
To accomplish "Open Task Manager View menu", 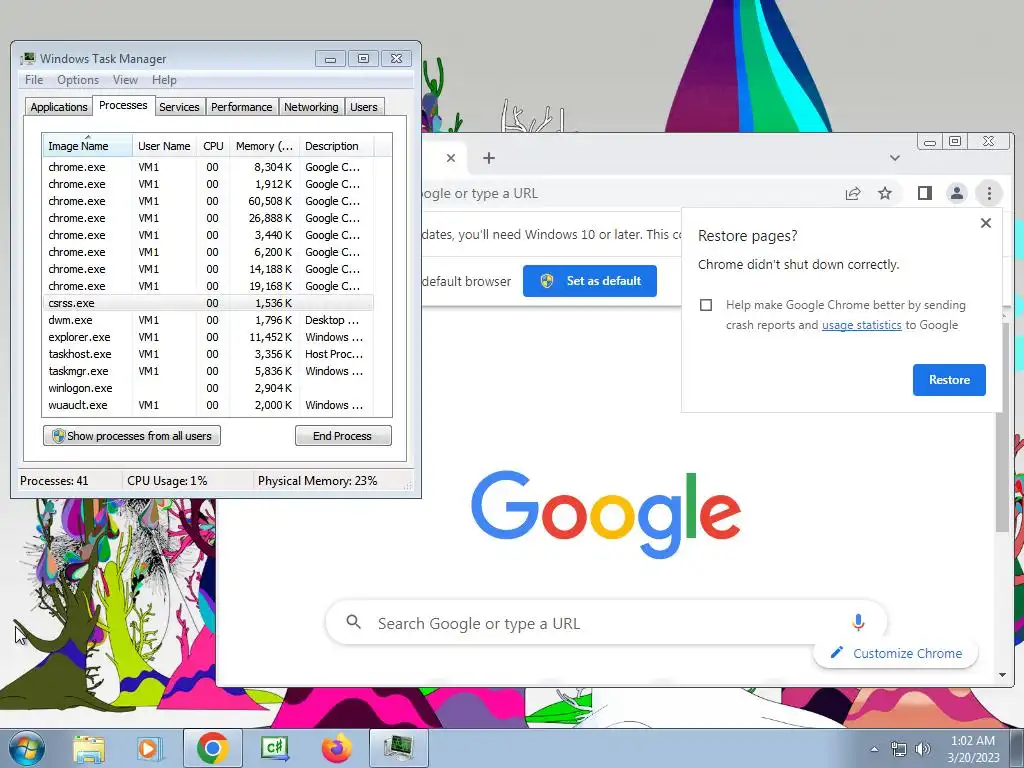I will (x=125, y=80).
